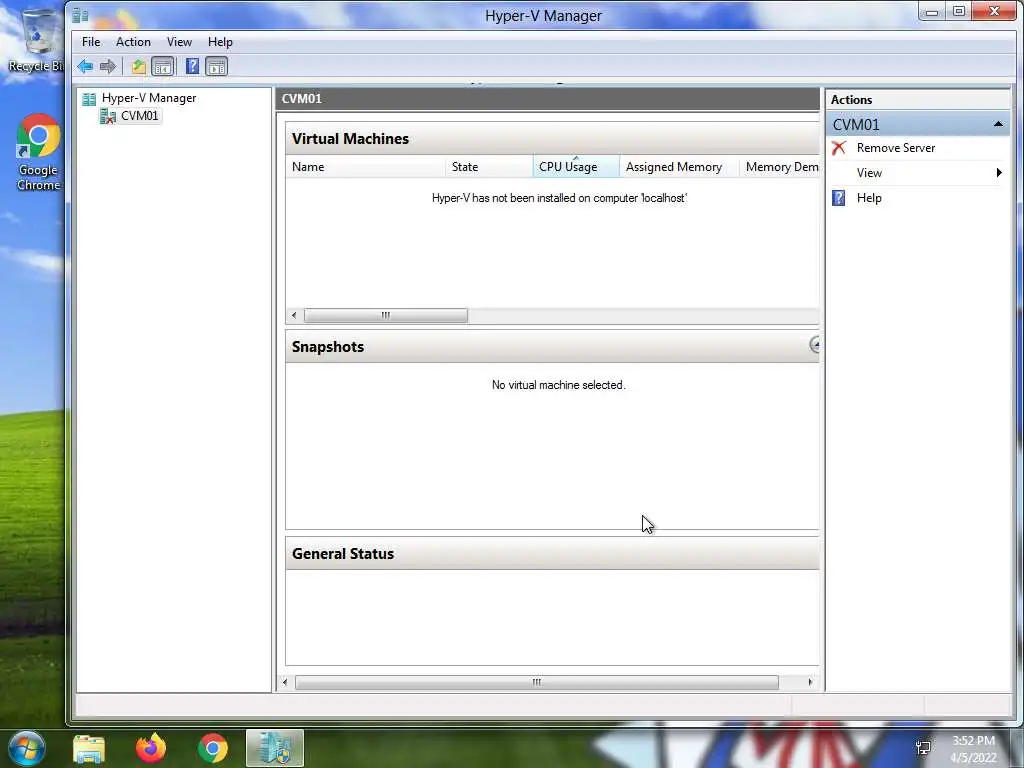Collapse the CVM01 actions section arrow
1024x768 pixels.
pos(998,124)
